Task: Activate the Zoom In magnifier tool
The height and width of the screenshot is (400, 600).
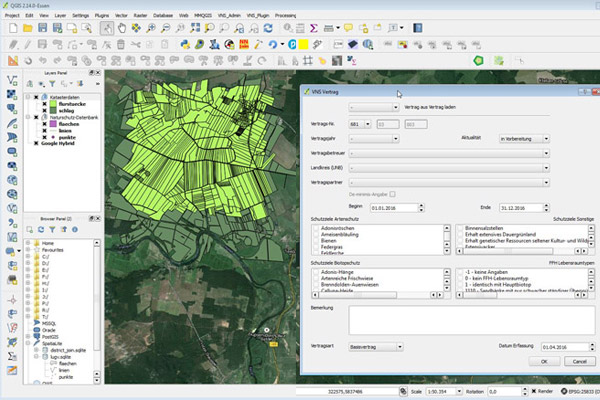Action: pyautogui.click(x=151, y=28)
